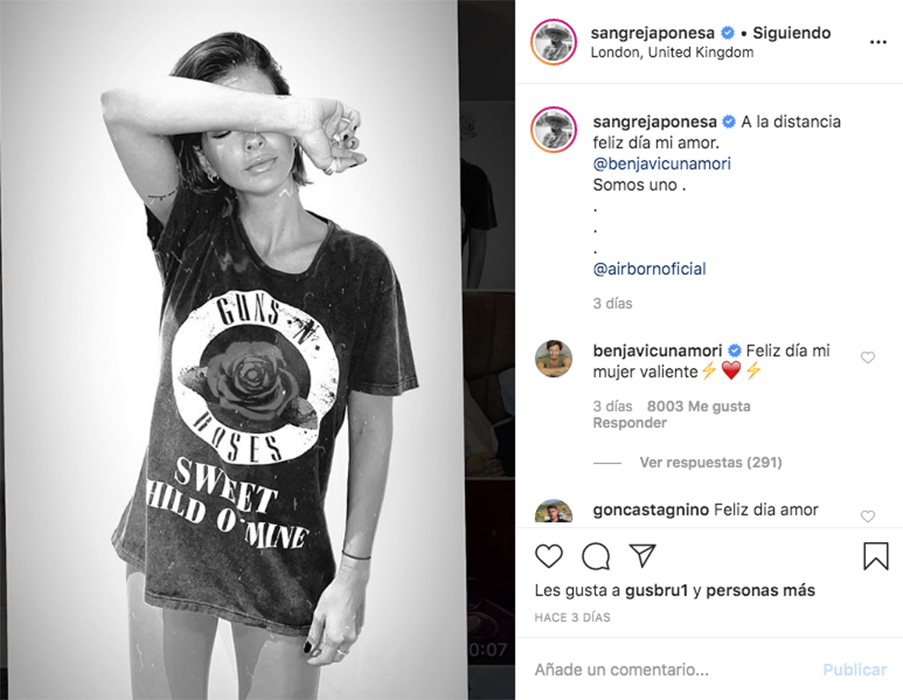Viewport: 903px width, 700px height.
Task: Toggle the Siguiendo follow status
Action: point(791,33)
